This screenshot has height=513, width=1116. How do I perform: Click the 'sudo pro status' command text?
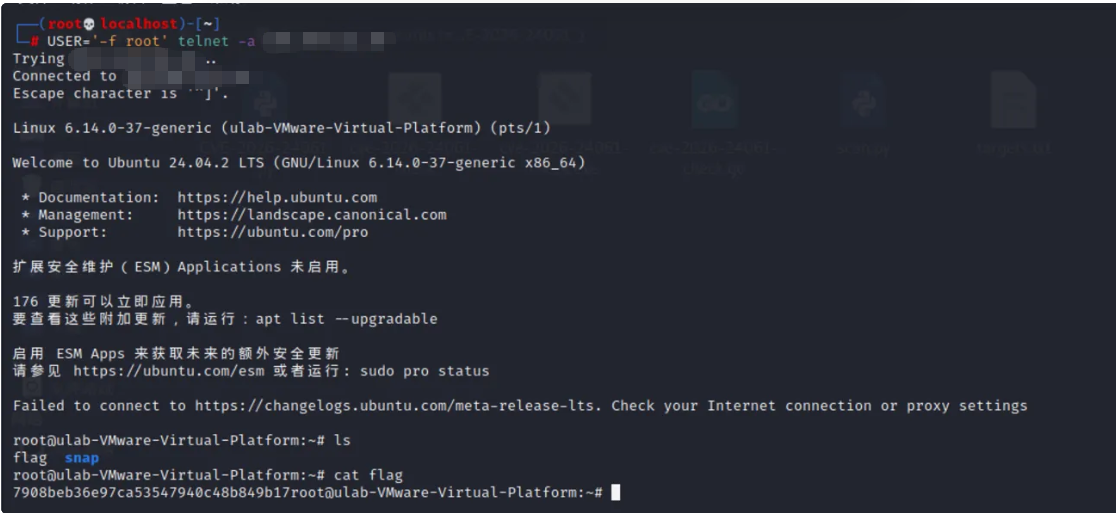425,371
